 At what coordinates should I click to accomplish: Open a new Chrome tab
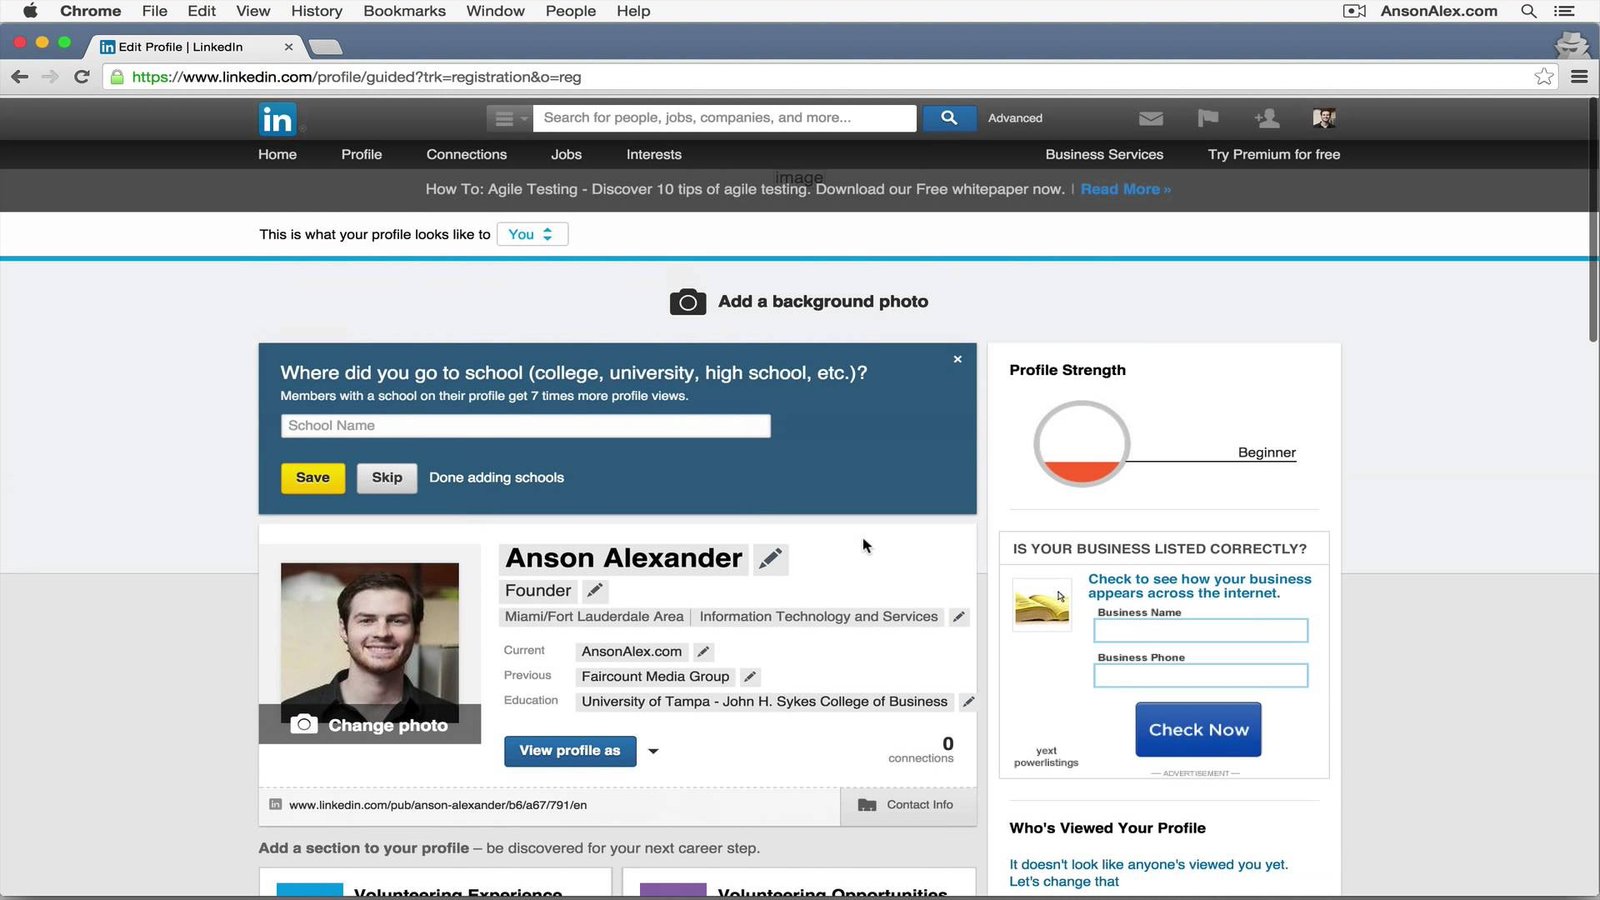325,47
